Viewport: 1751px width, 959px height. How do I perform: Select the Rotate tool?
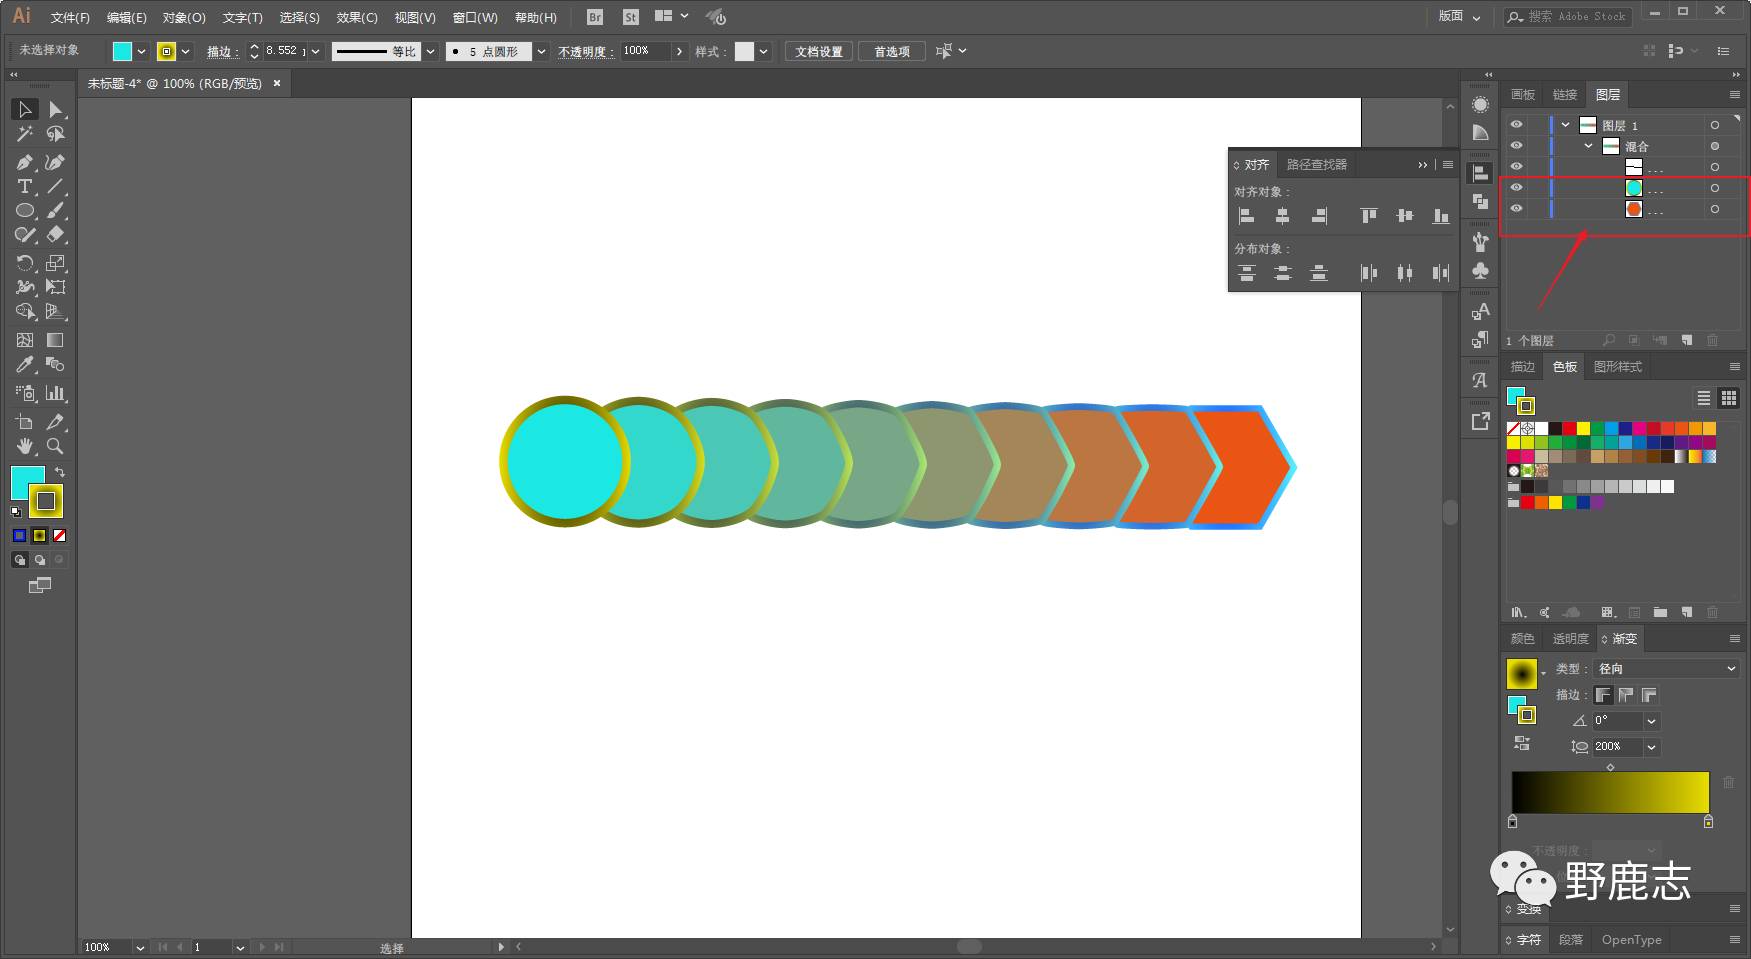(x=24, y=263)
